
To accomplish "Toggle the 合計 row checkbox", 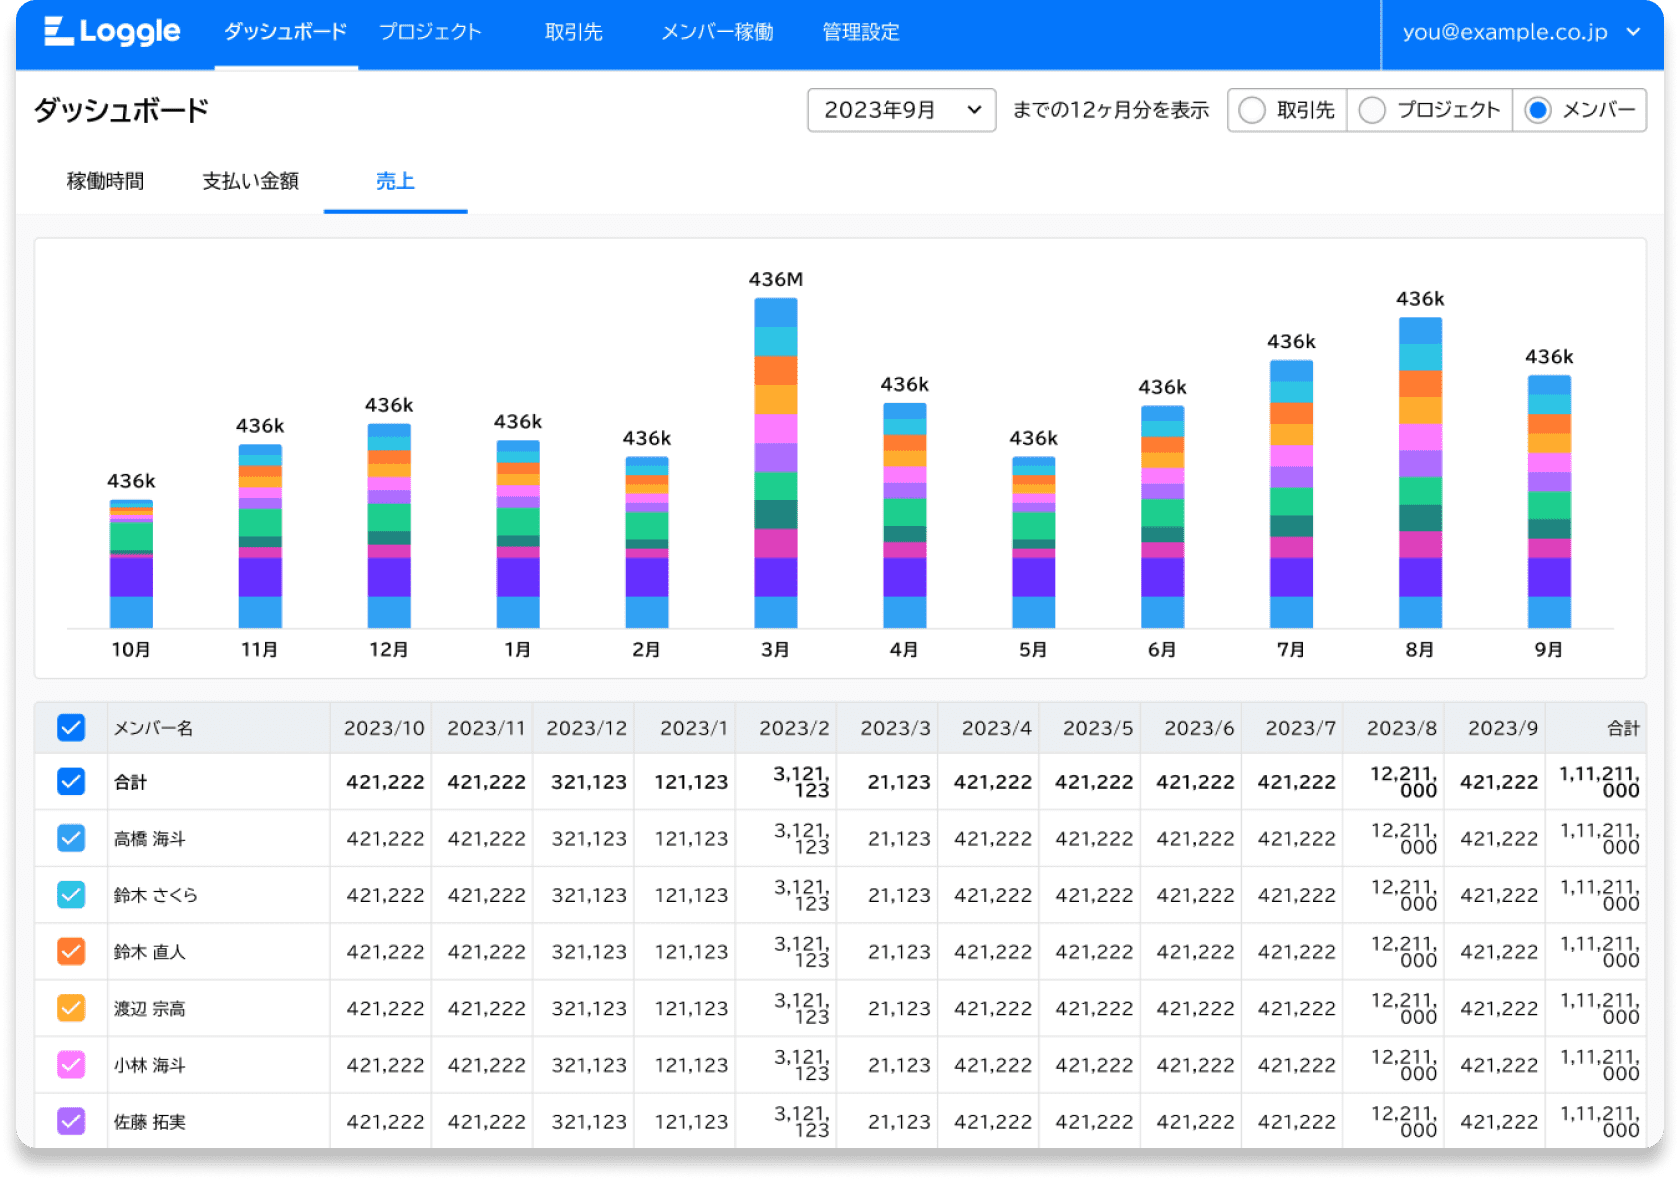I will 71,781.
